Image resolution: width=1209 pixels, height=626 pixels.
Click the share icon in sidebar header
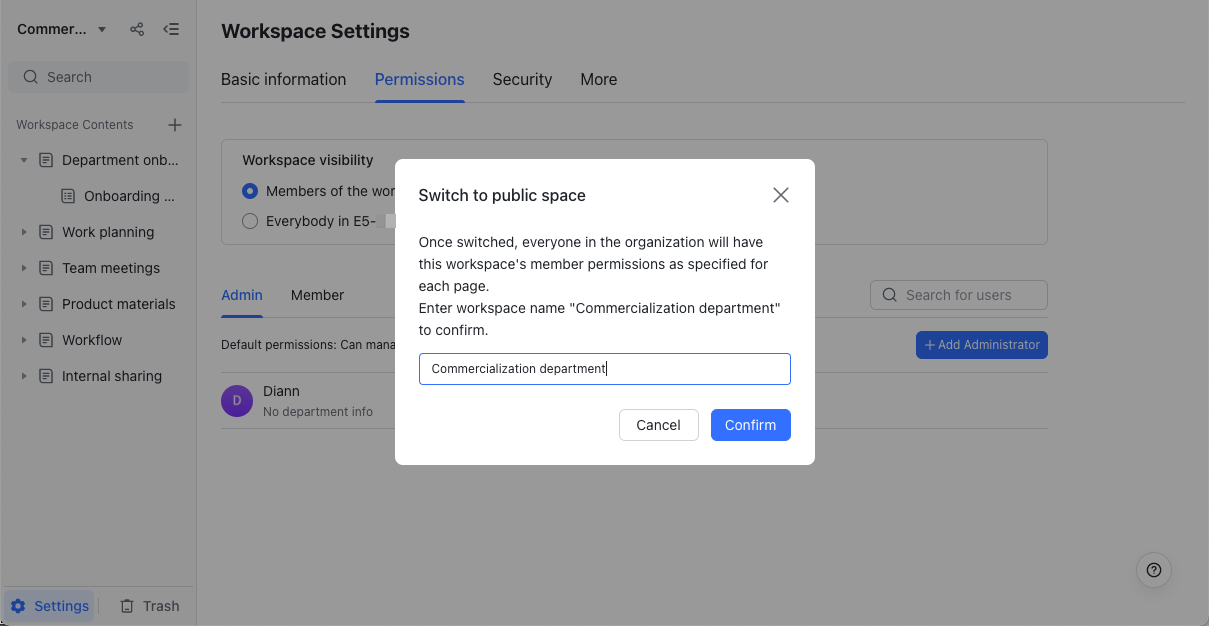pyautogui.click(x=137, y=29)
